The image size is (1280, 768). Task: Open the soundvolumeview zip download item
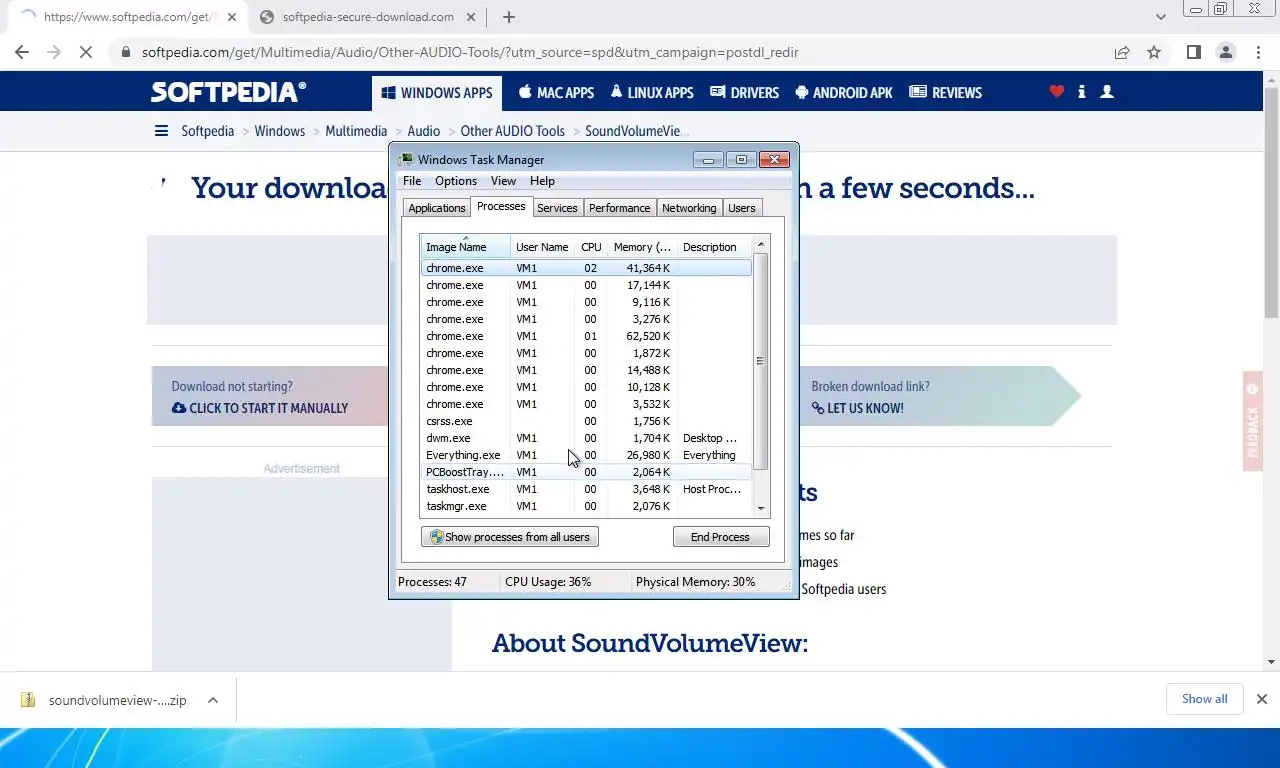click(x=105, y=700)
